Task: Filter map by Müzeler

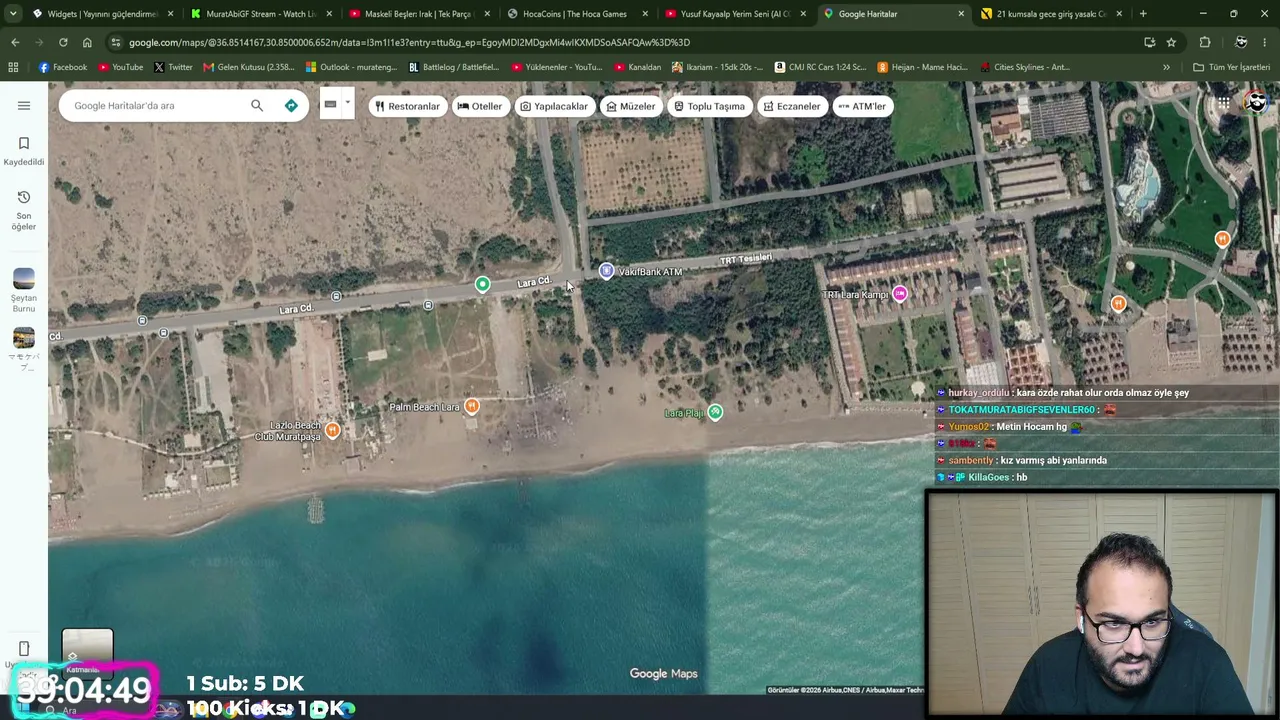Action: coord(631,106)
